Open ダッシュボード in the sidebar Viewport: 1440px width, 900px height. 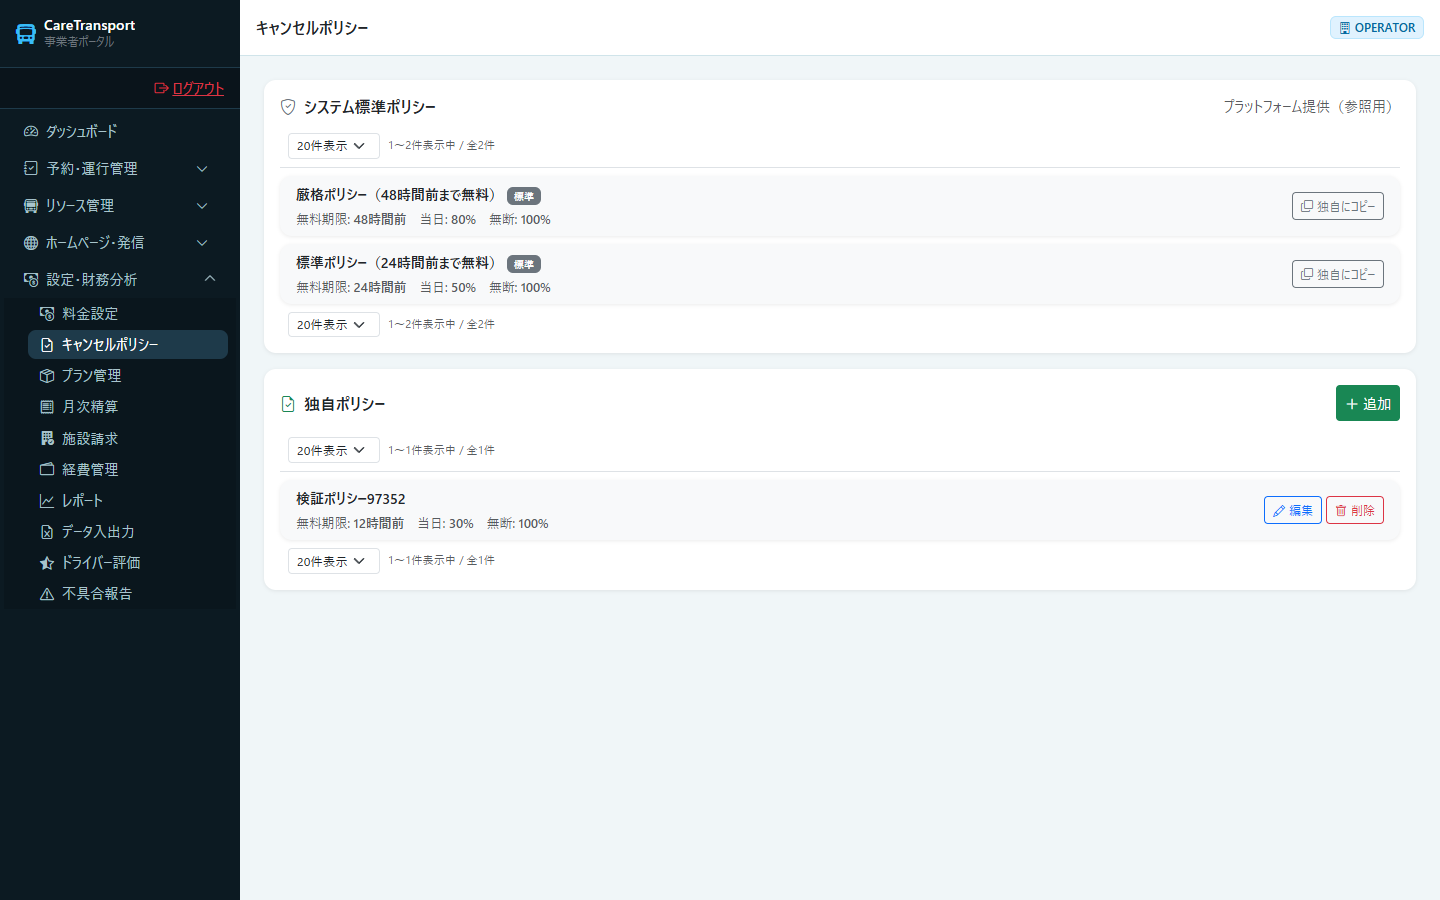tap(120, 131)
